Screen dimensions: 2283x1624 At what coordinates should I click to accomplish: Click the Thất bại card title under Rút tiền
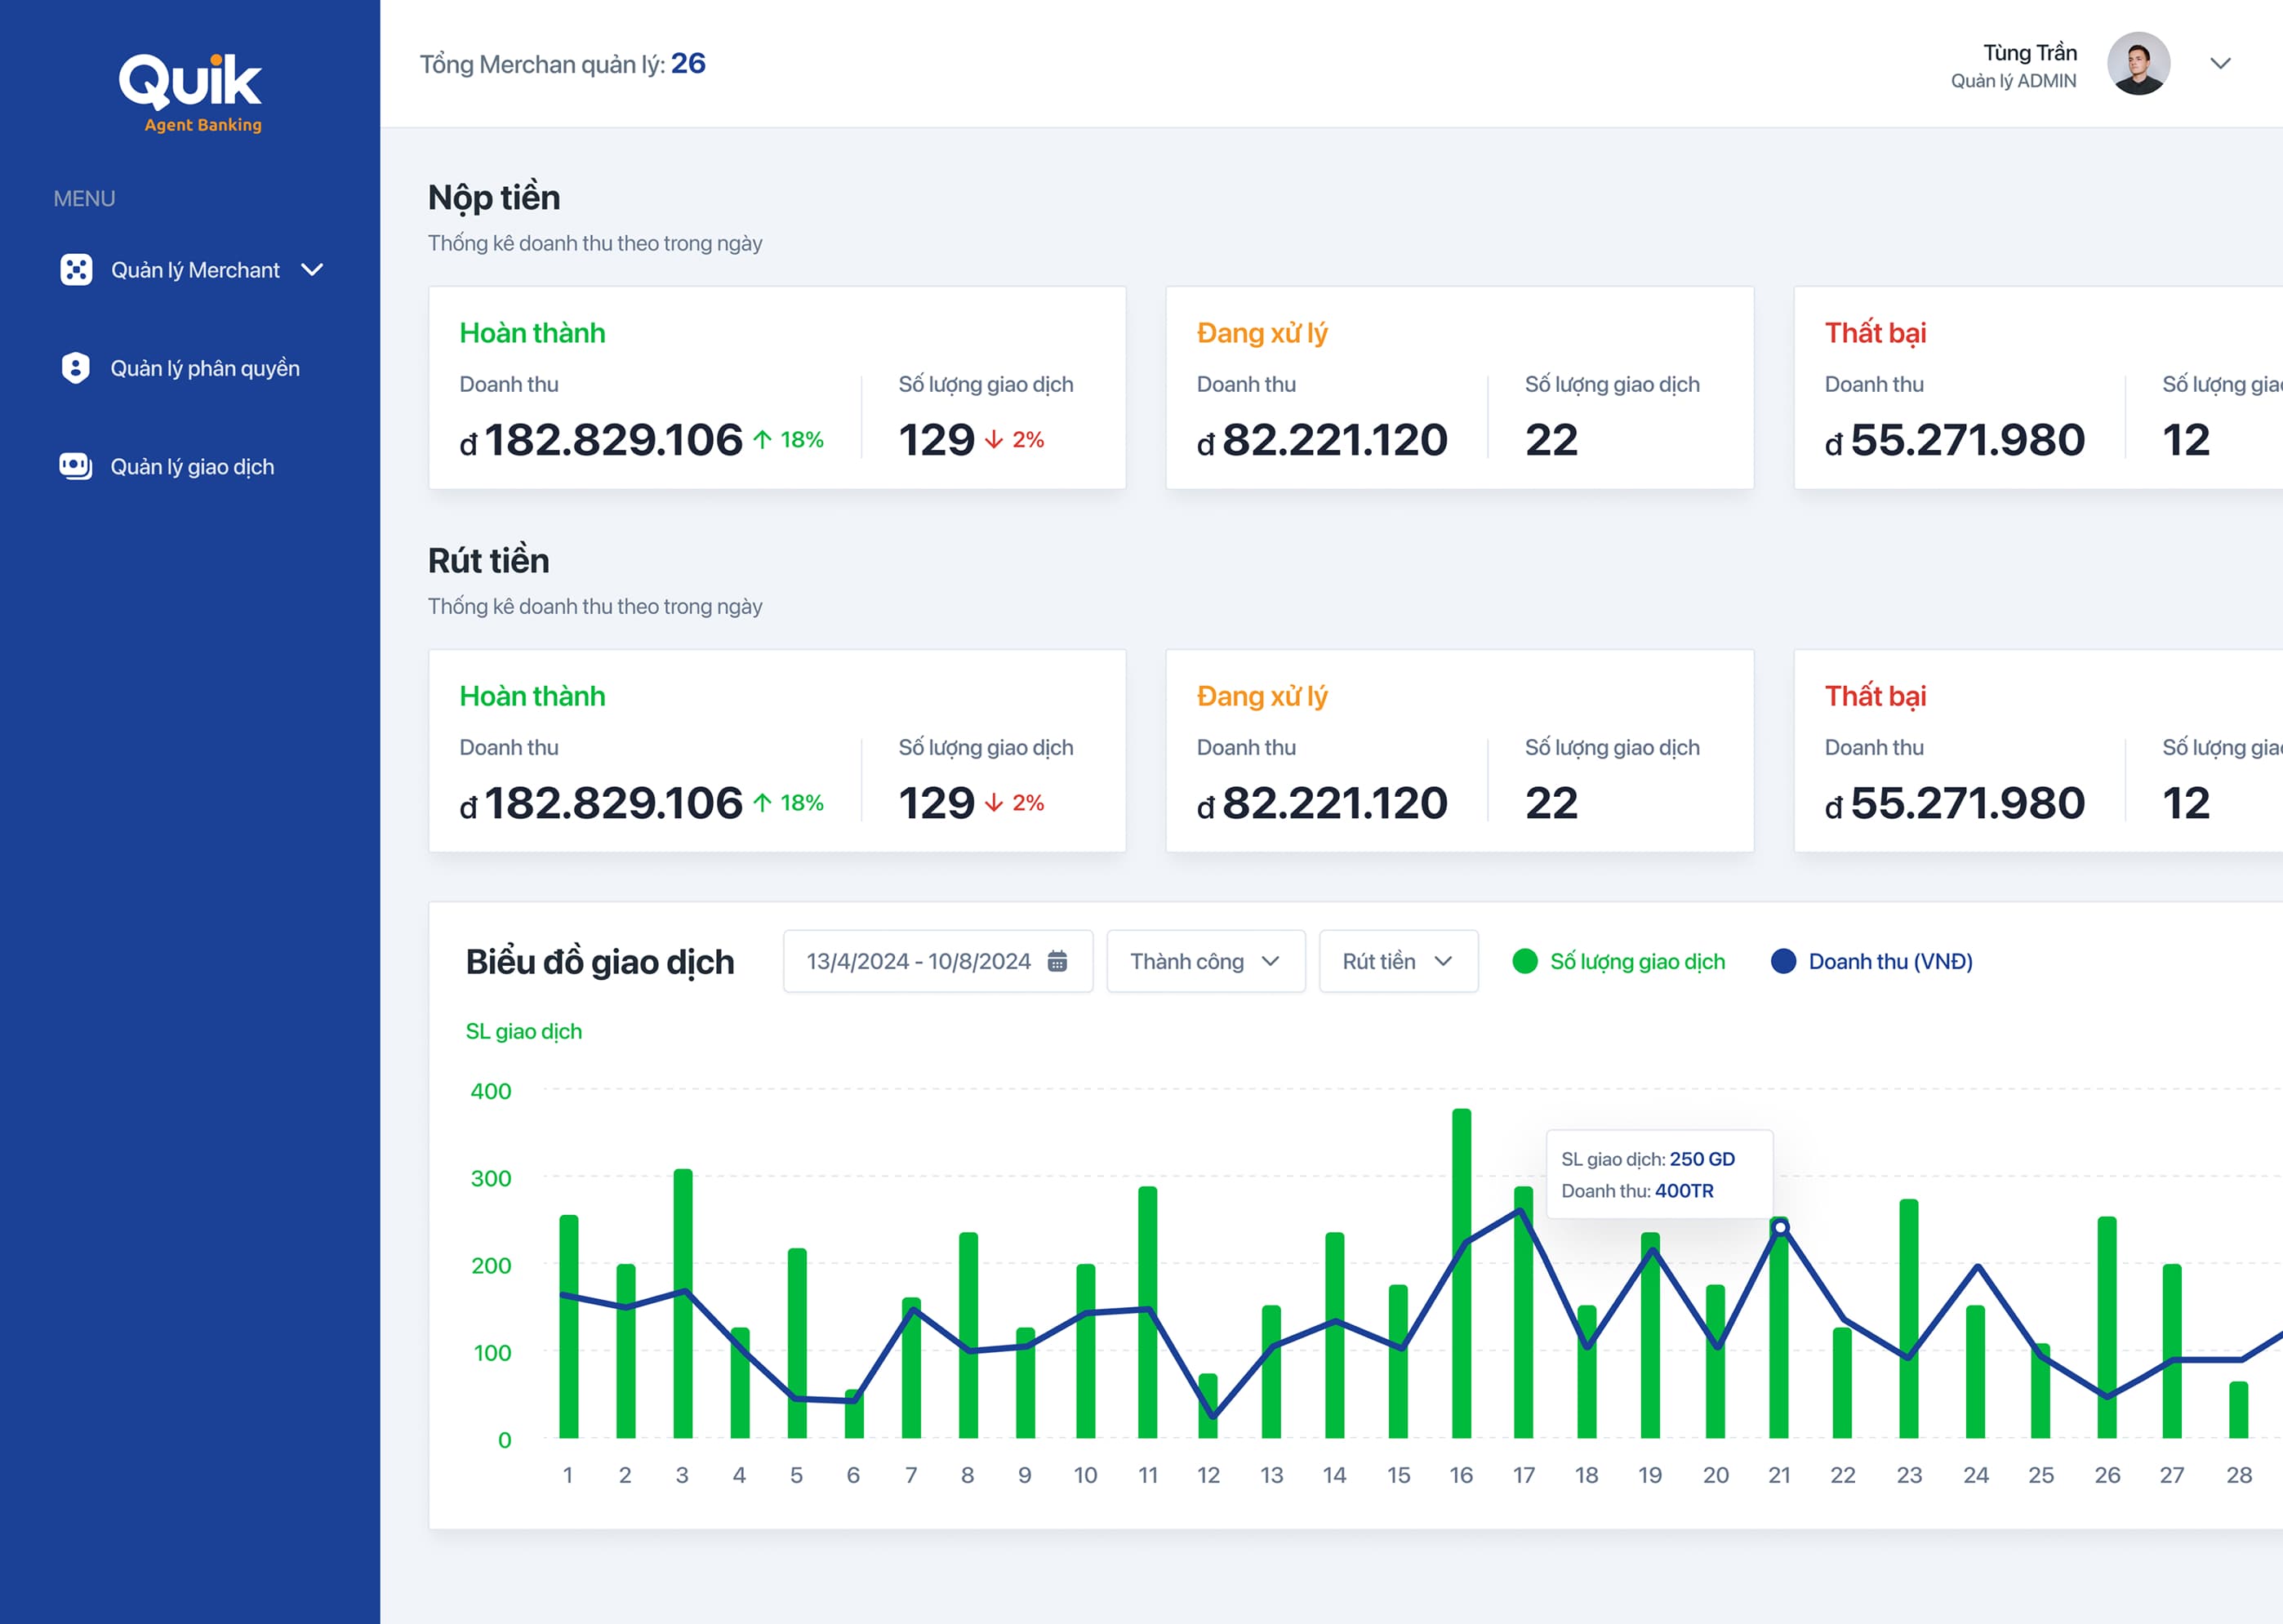1875,695
